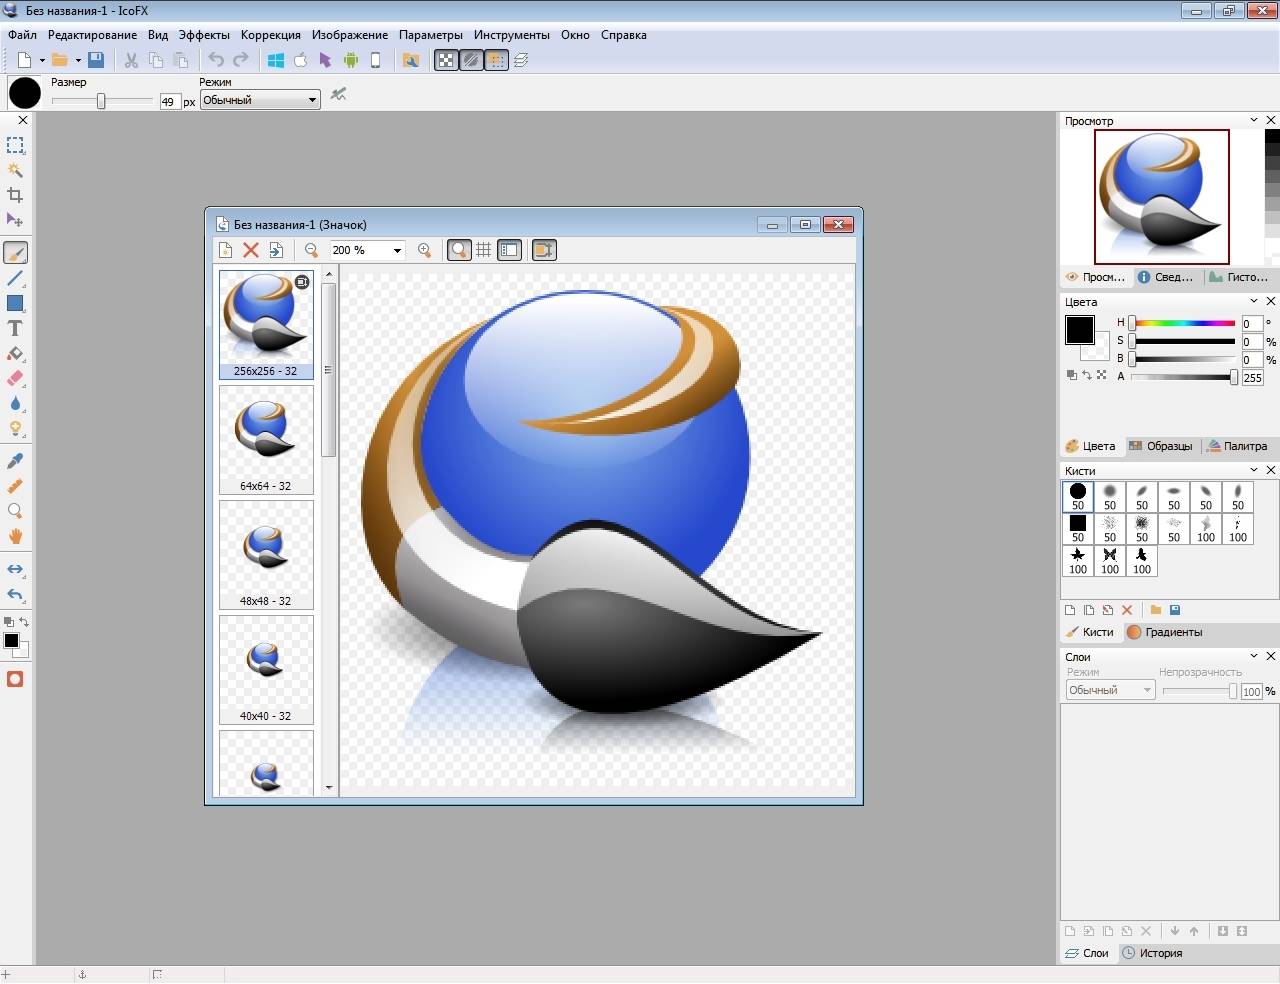Switch to the Образцы tab
This screenshot has width=1280, height=984.
(x=1160, y=446)
